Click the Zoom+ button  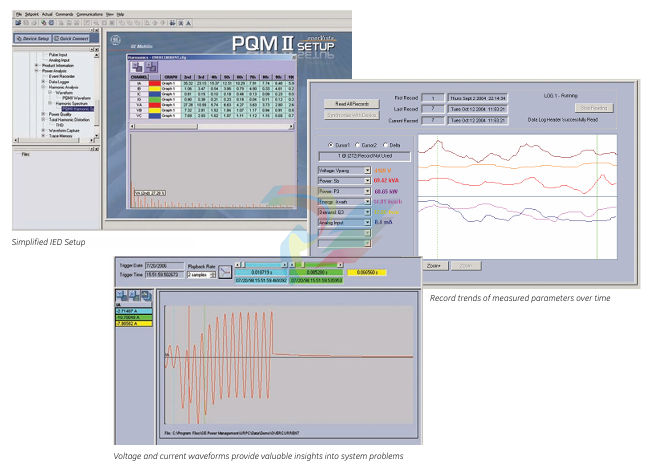(x=434, y=266)
